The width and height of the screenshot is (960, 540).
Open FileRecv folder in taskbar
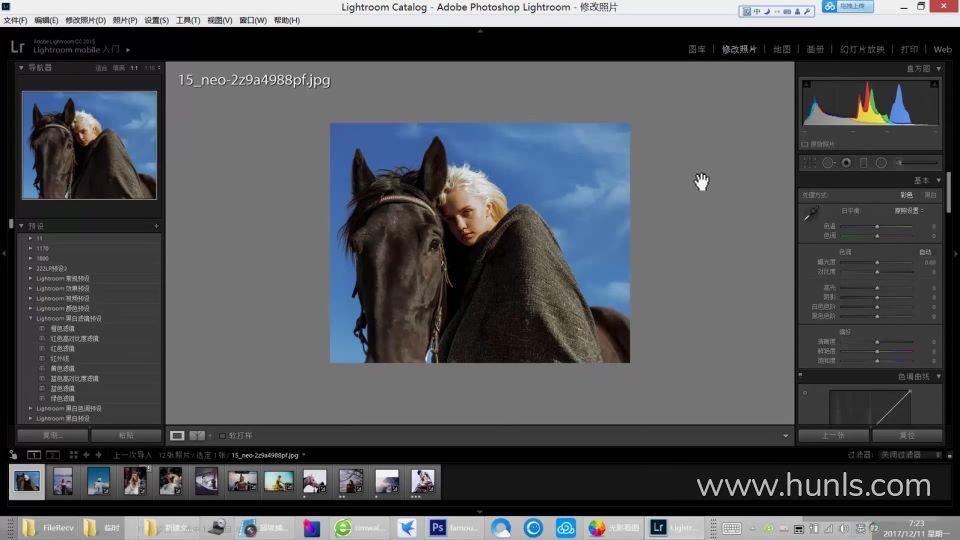47,527
